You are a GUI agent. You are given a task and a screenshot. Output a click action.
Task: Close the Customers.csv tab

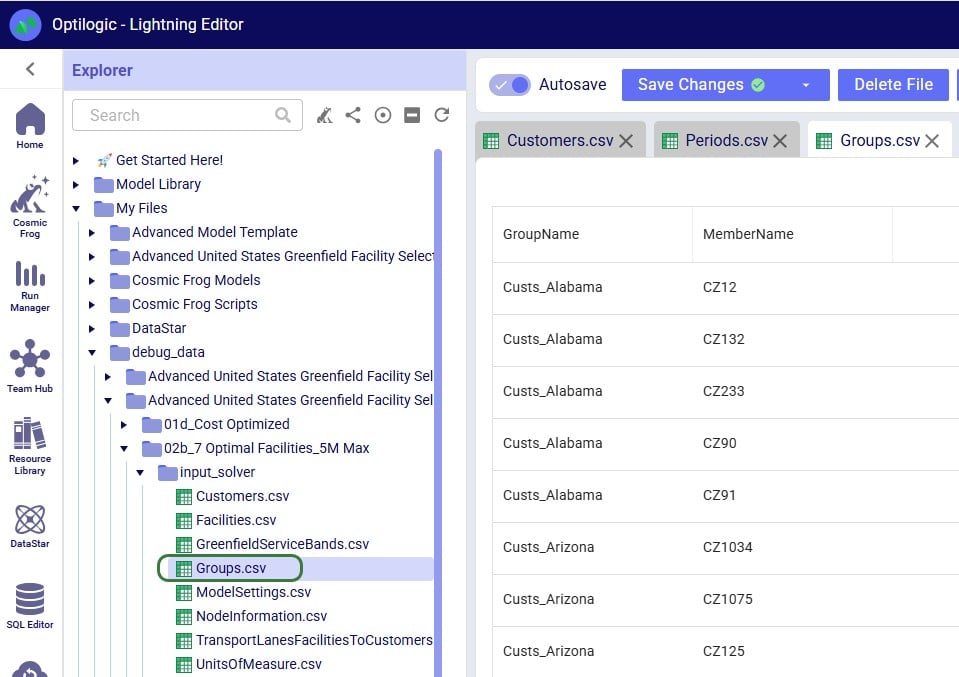626,141
